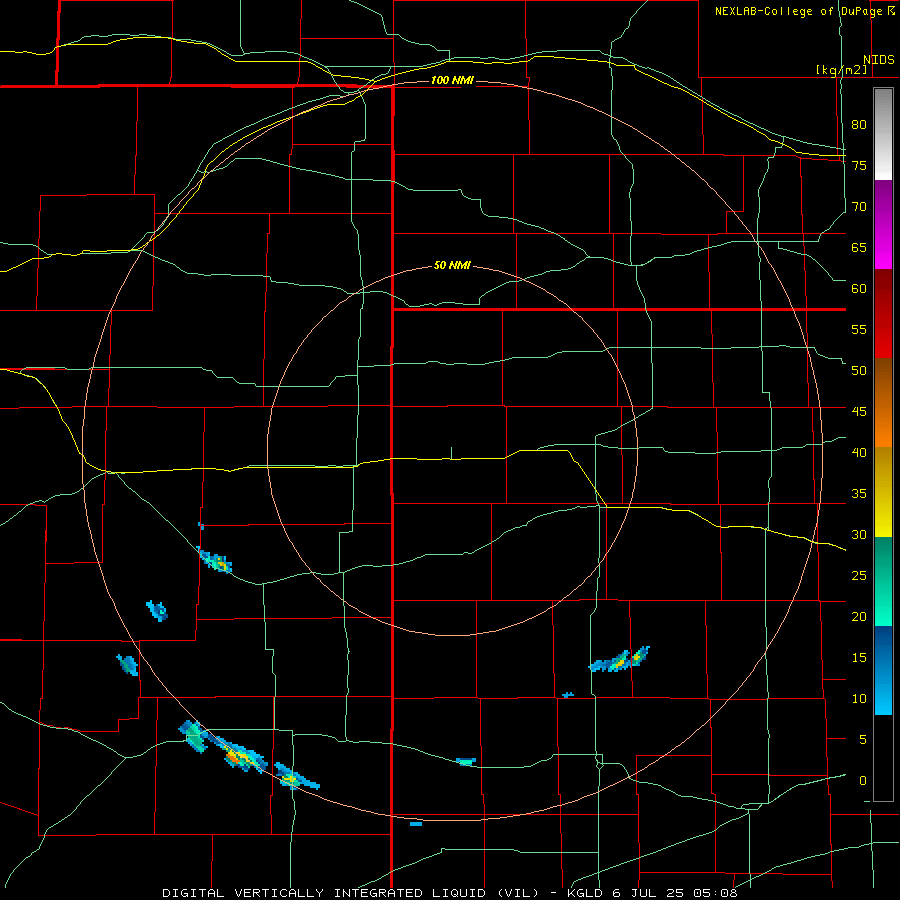Click the NIDS label
Viewport: 900px width, 900px height.
click(878, 60)
